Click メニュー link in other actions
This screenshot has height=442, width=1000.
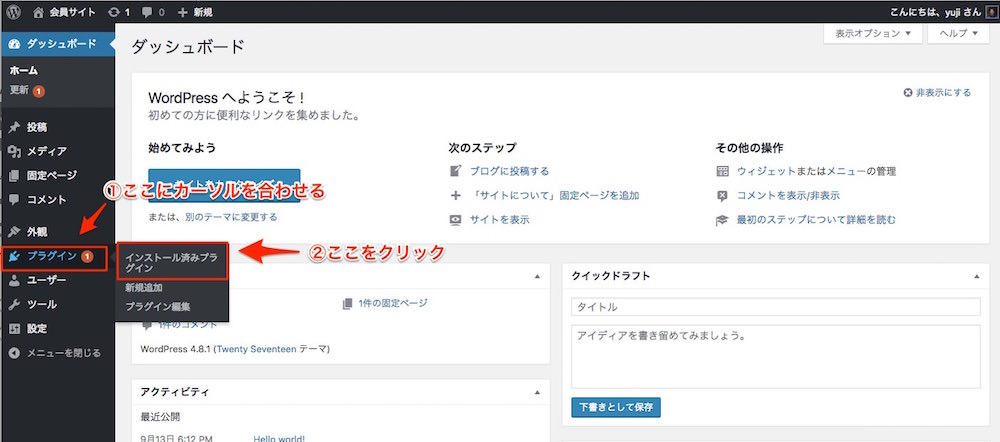pyautogui.click(x=846, y=171)
